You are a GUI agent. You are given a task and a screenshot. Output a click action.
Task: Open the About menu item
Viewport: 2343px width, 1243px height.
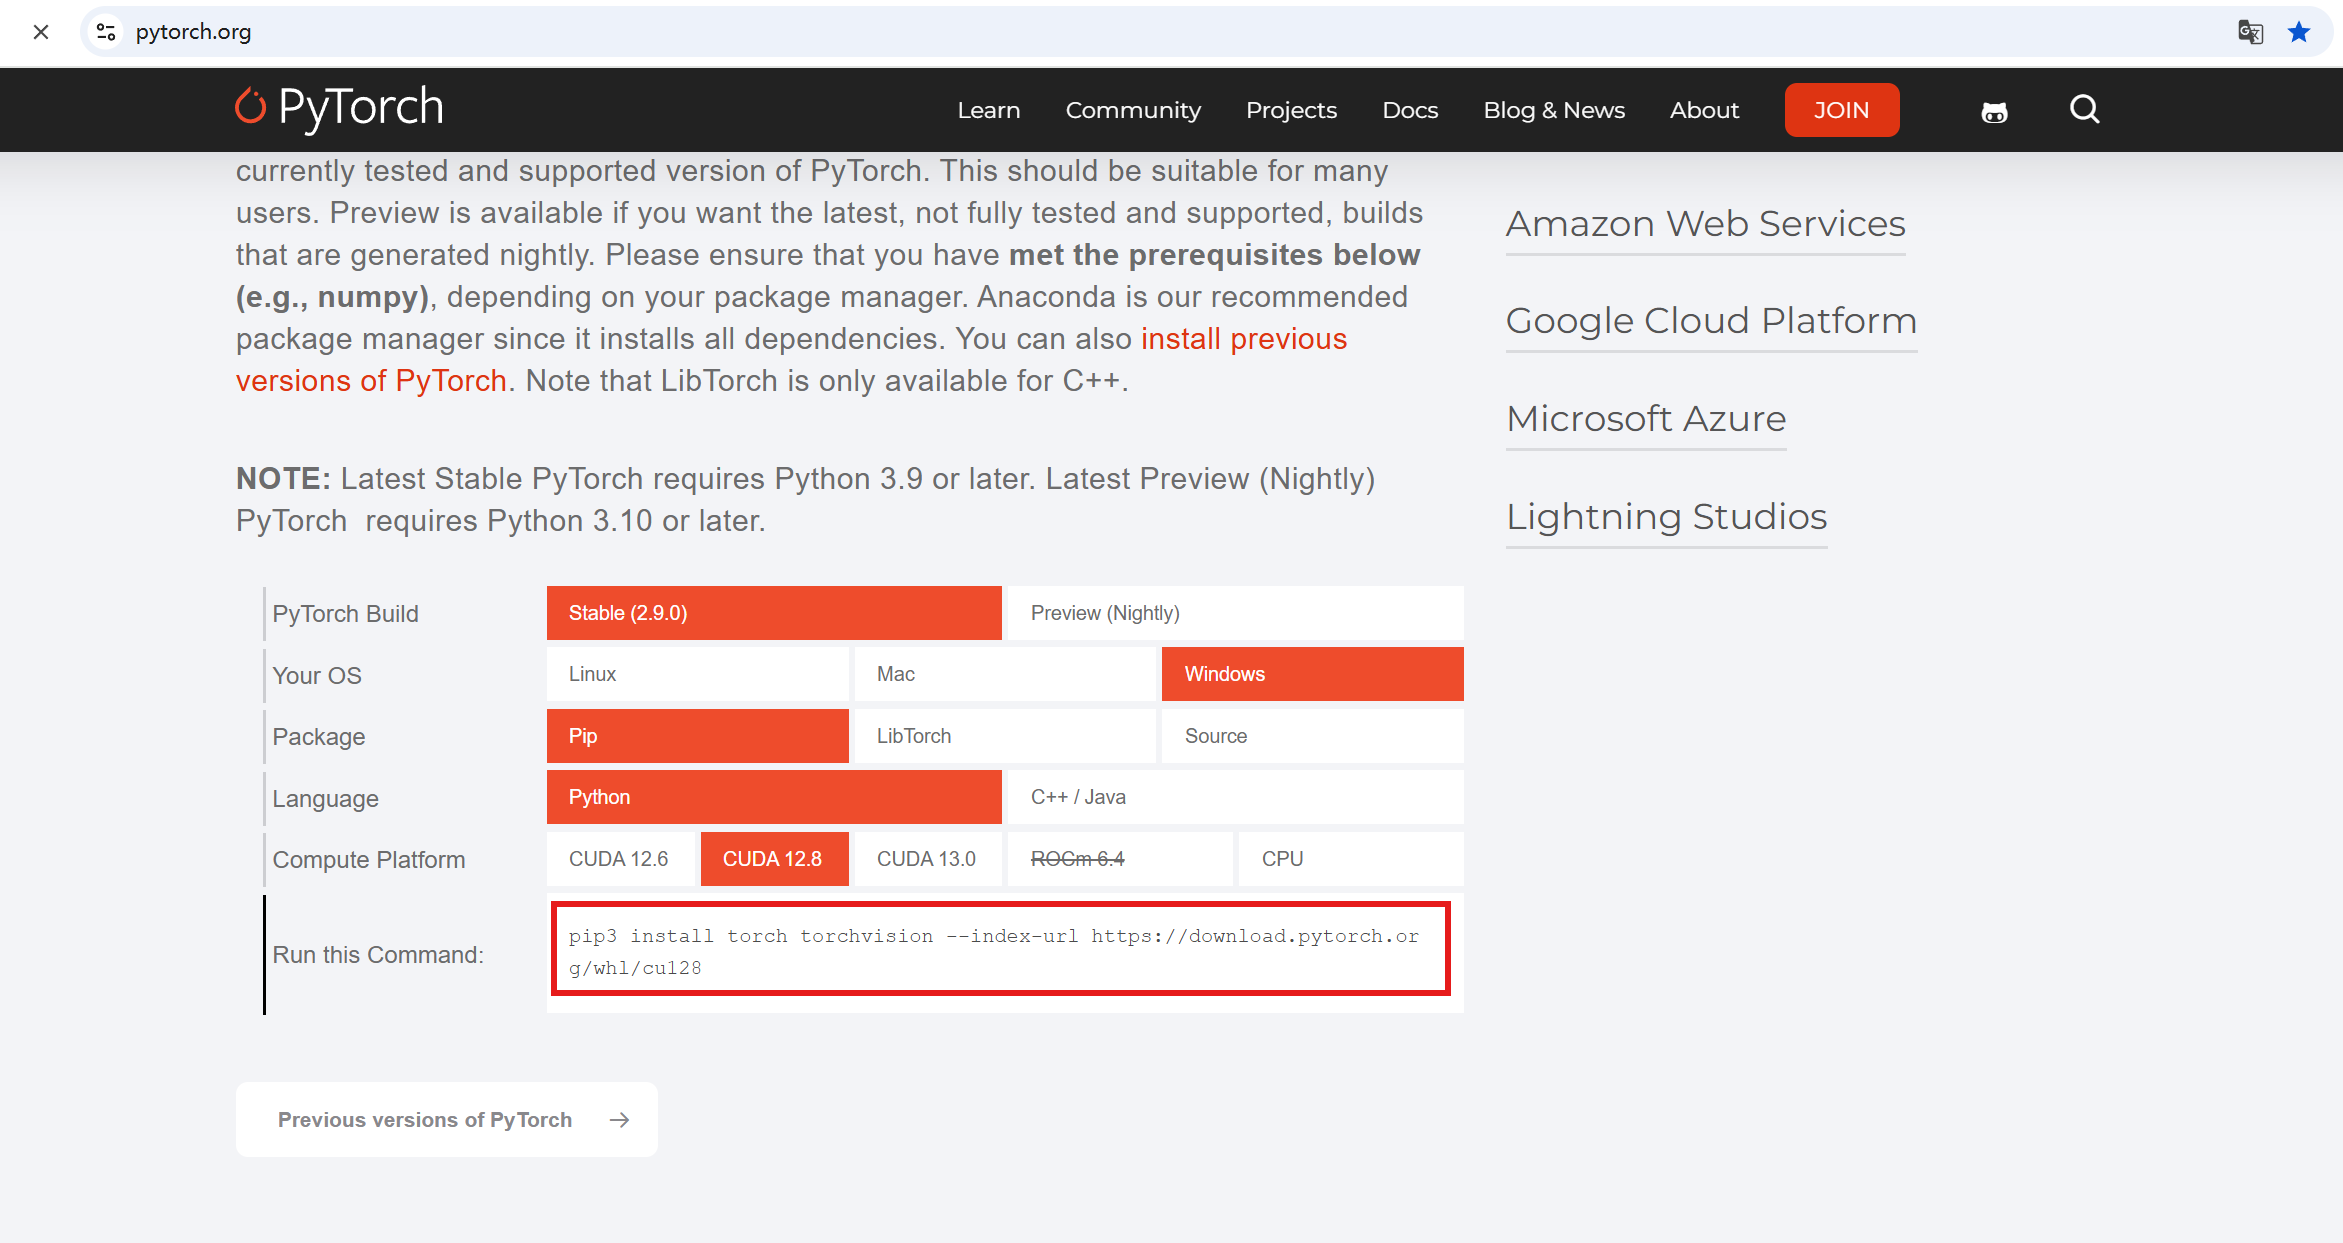point(1704,110)
